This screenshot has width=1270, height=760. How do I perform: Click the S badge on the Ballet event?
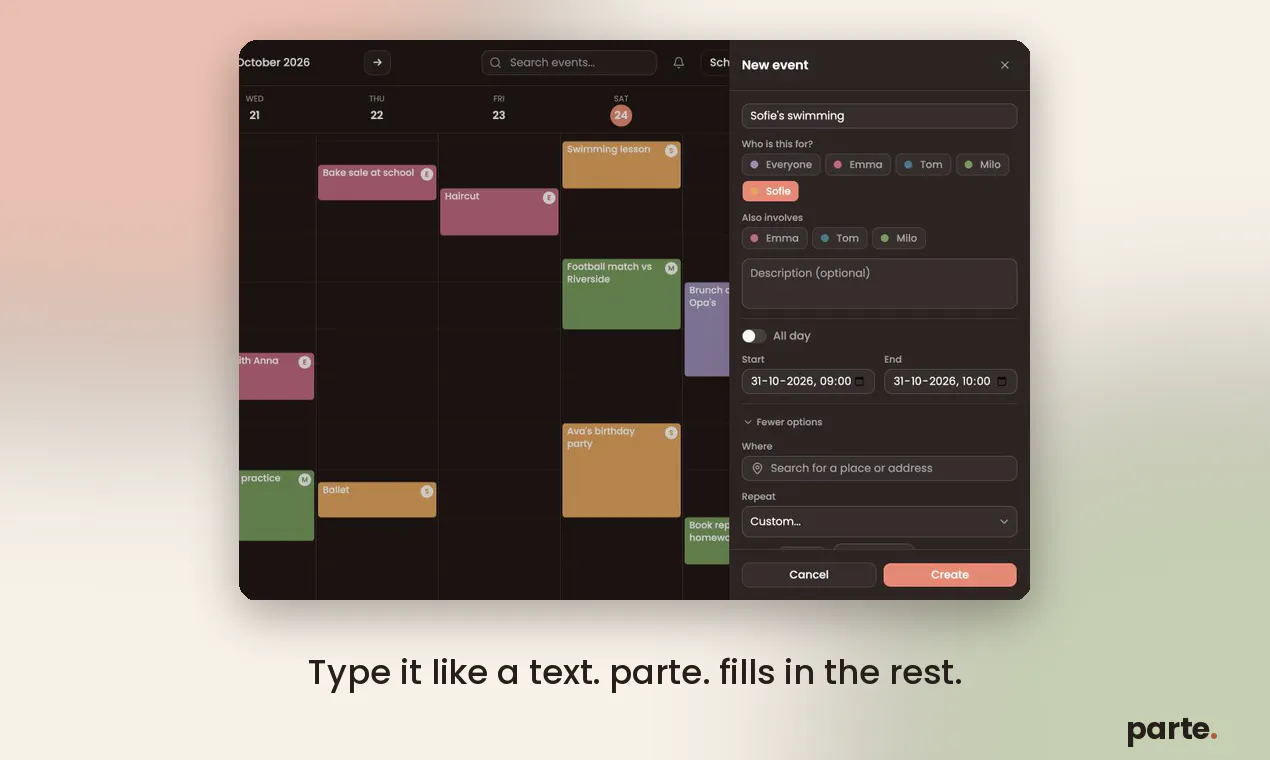tap(427, 491)
